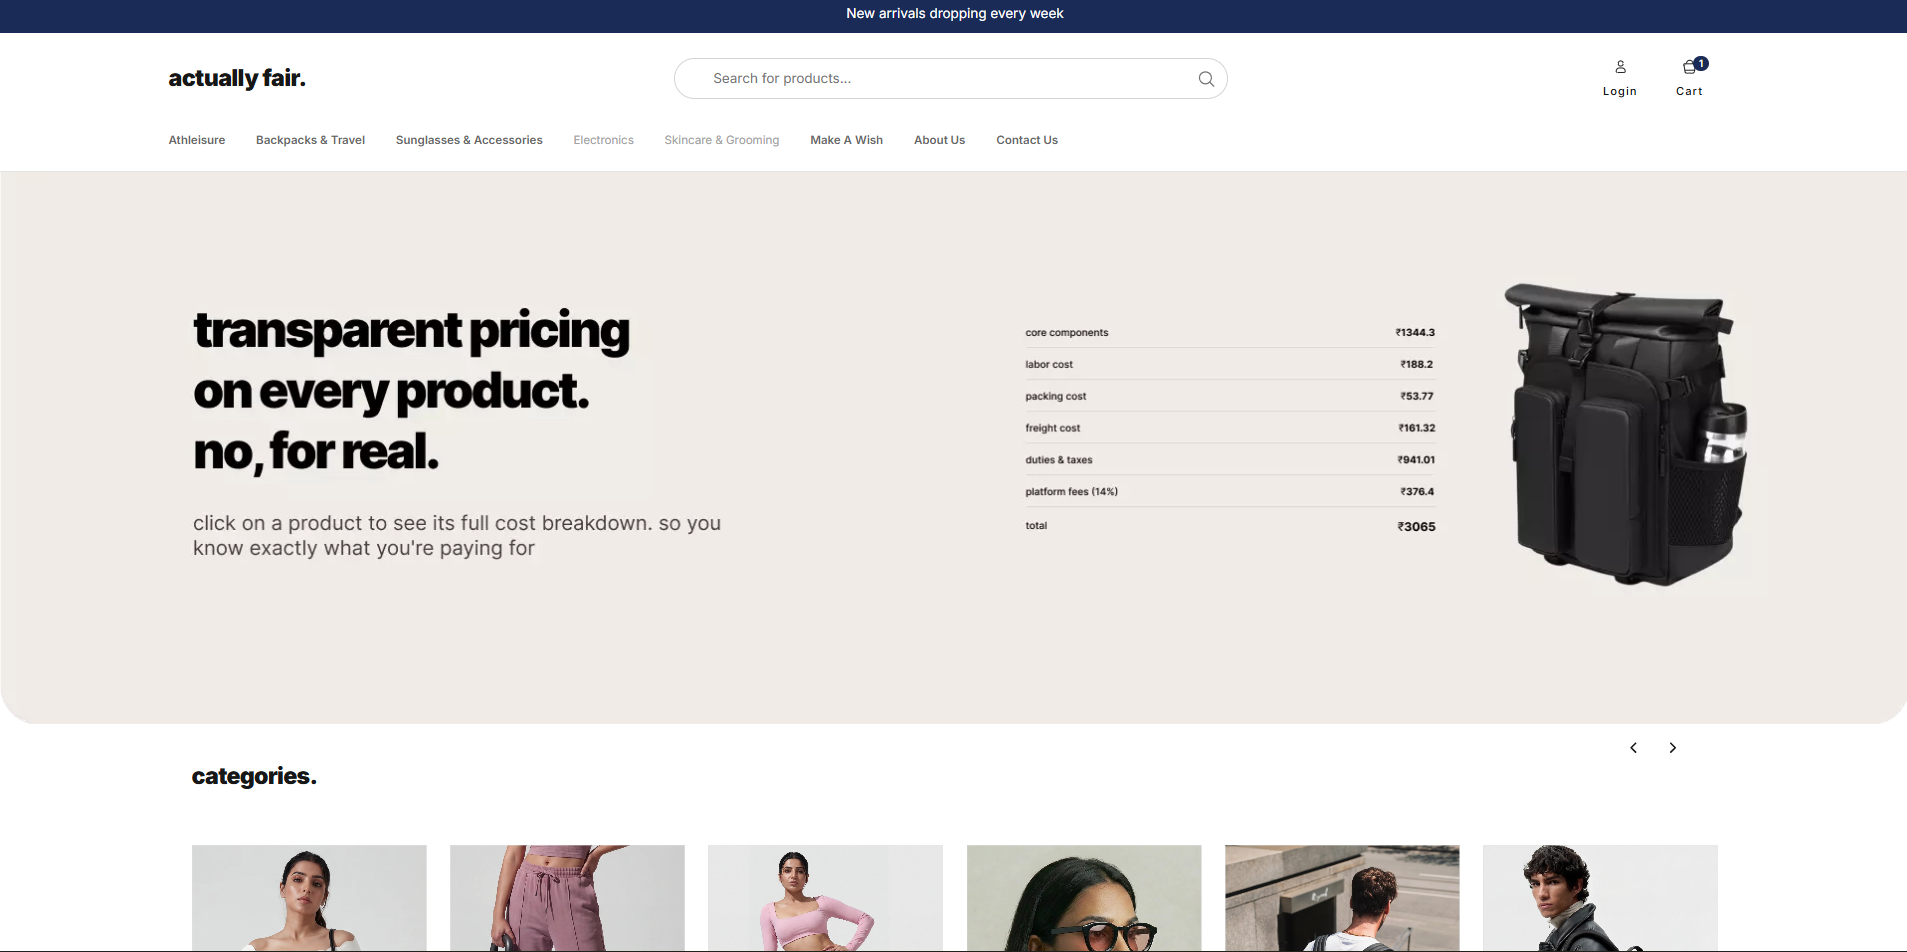The height and width of the screenshot is (952, 1907).
Task: Click the New arrivals announcement banner
Action: (954, 14)
